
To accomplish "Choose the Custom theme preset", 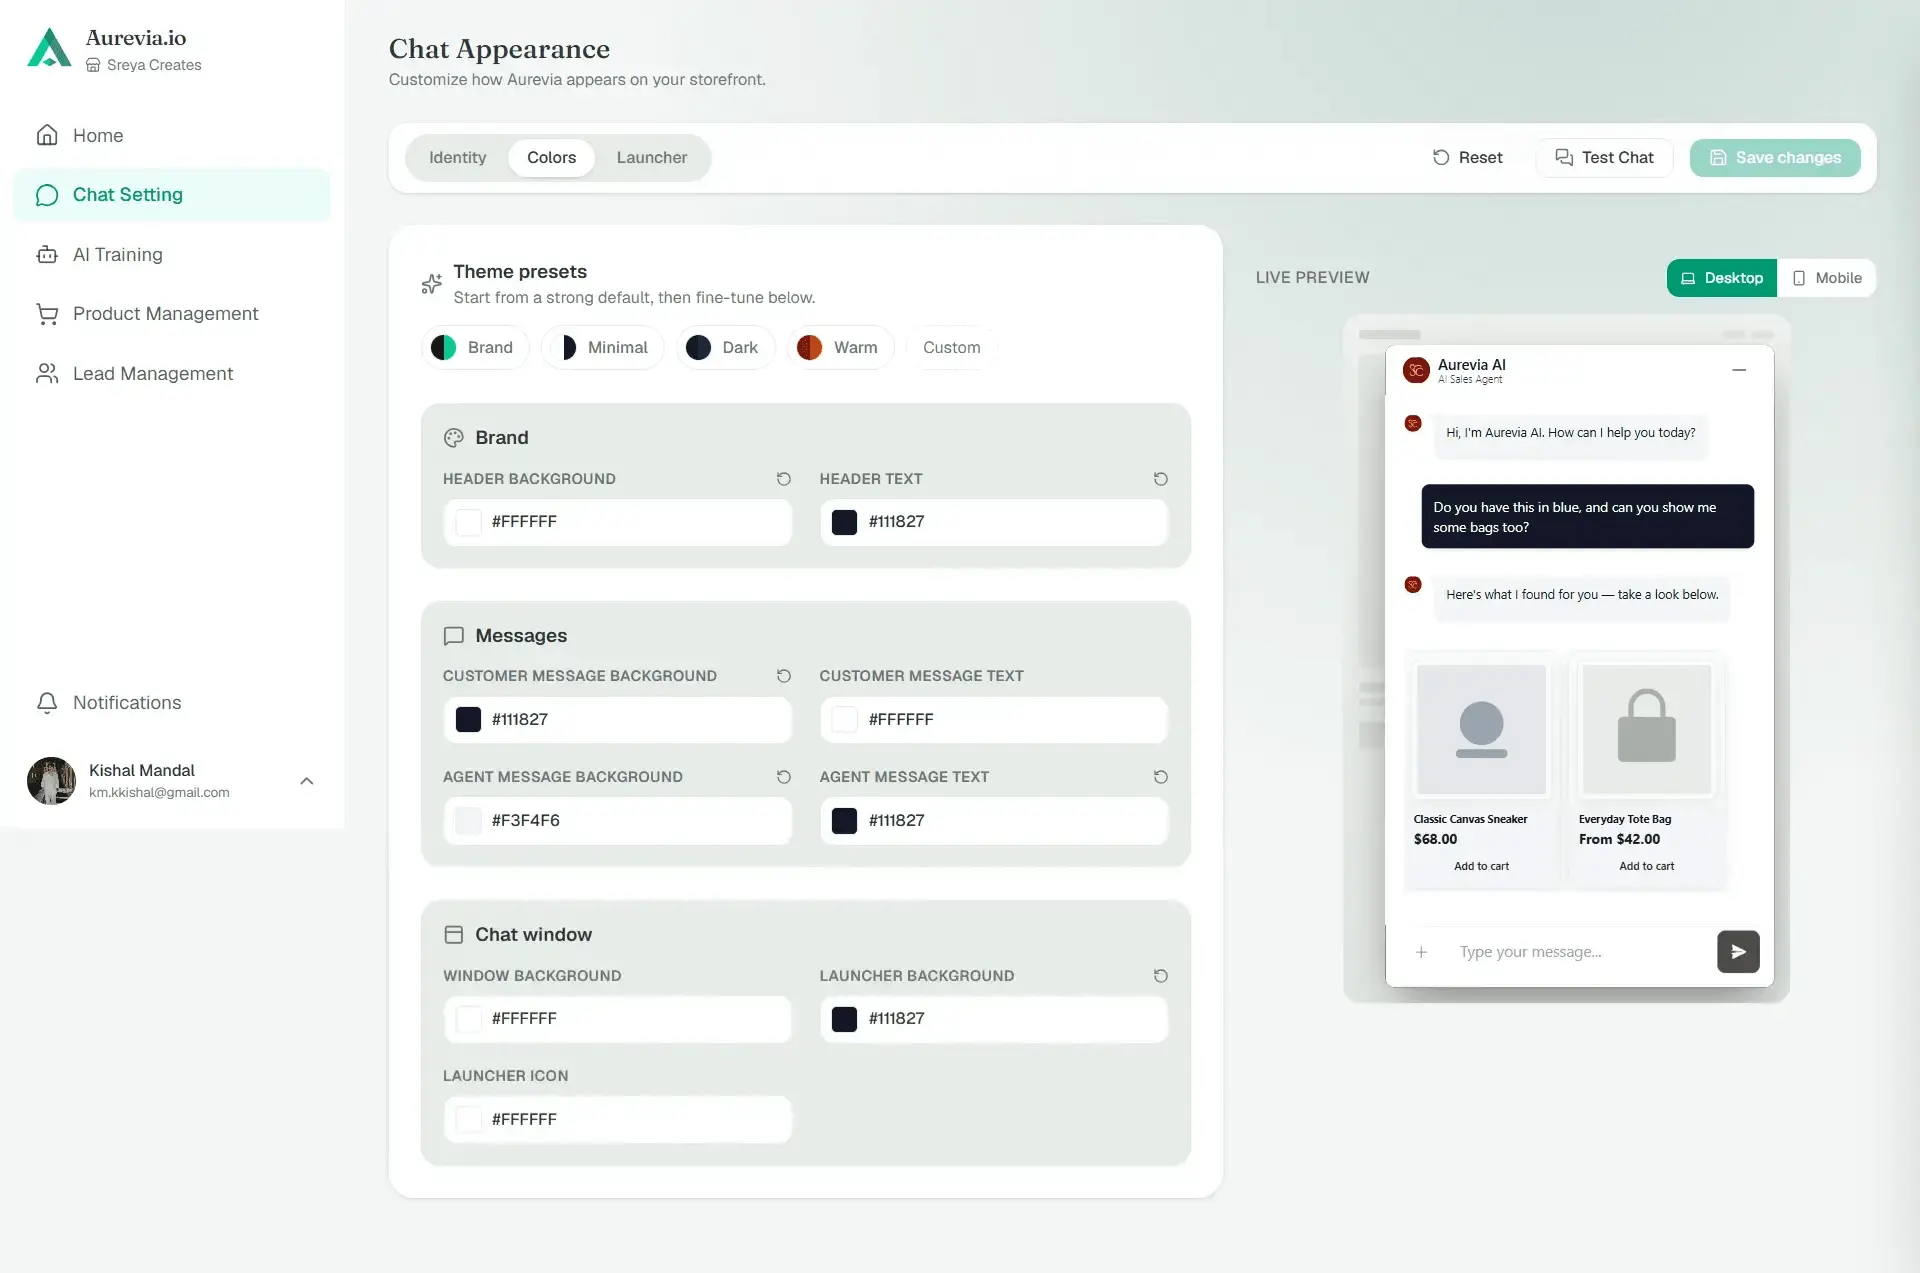I will [952, 348].
